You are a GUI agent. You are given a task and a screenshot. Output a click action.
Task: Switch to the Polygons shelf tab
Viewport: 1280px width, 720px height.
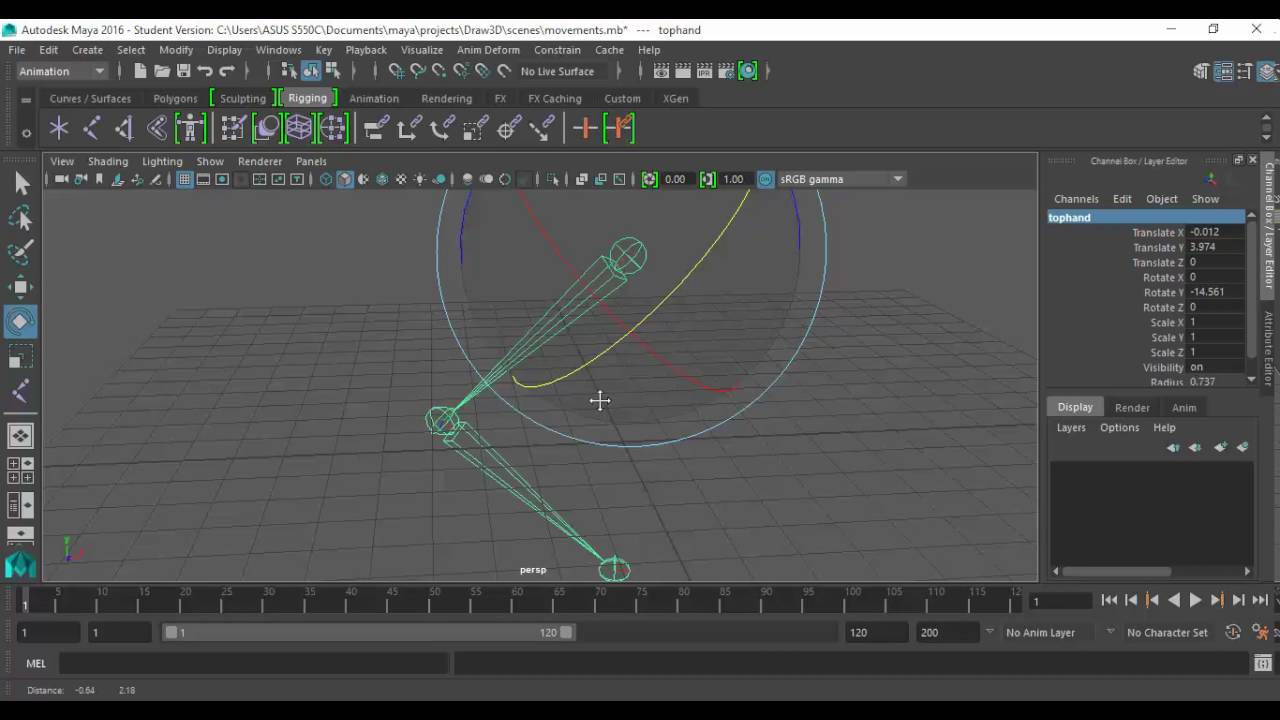[x=175, y=99]
